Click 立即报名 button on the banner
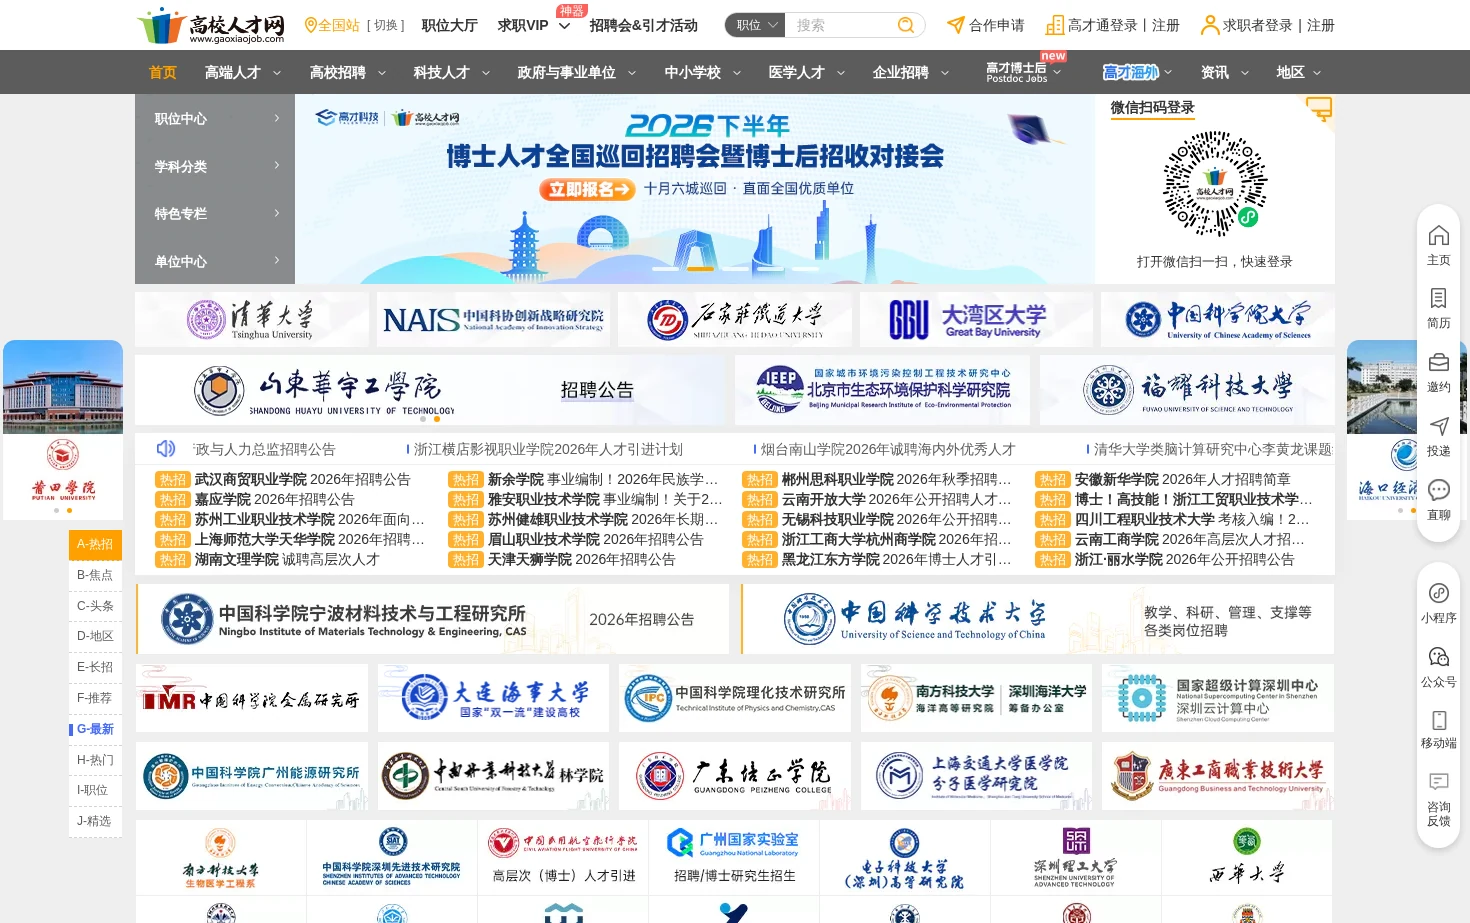 tap(588, 188)
